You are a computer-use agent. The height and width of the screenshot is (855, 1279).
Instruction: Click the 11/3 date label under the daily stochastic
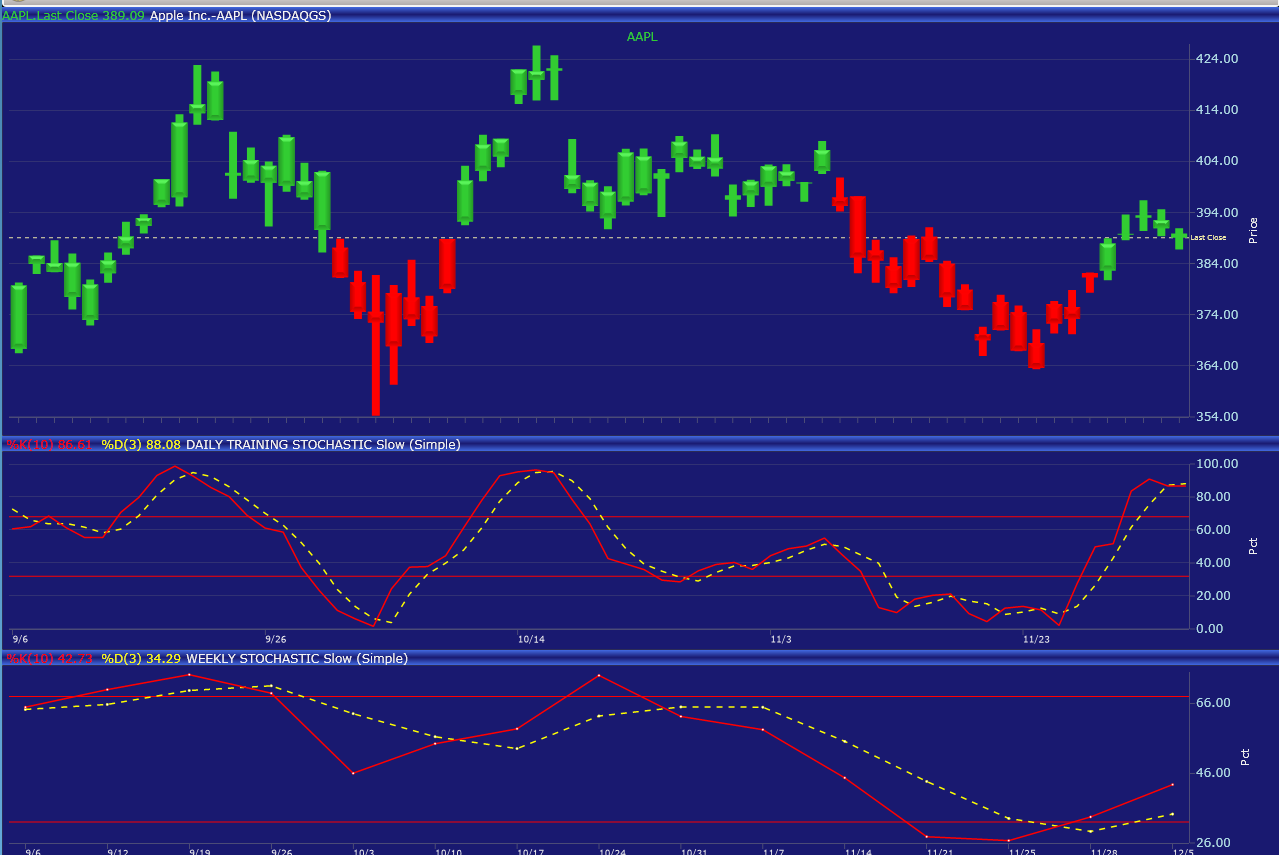point(782,638)
